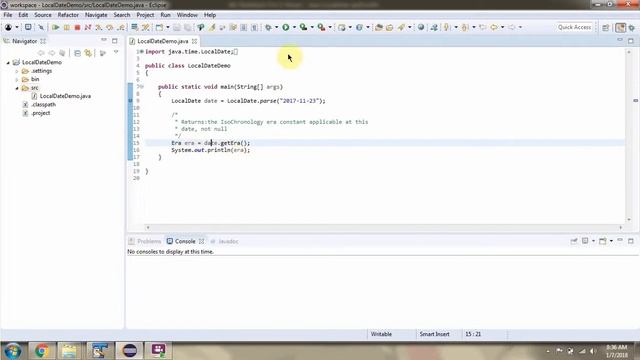The height and width of the screenshot is (360, 640).
Task: Click the Quick Access search field
Action: pos(574,27)
